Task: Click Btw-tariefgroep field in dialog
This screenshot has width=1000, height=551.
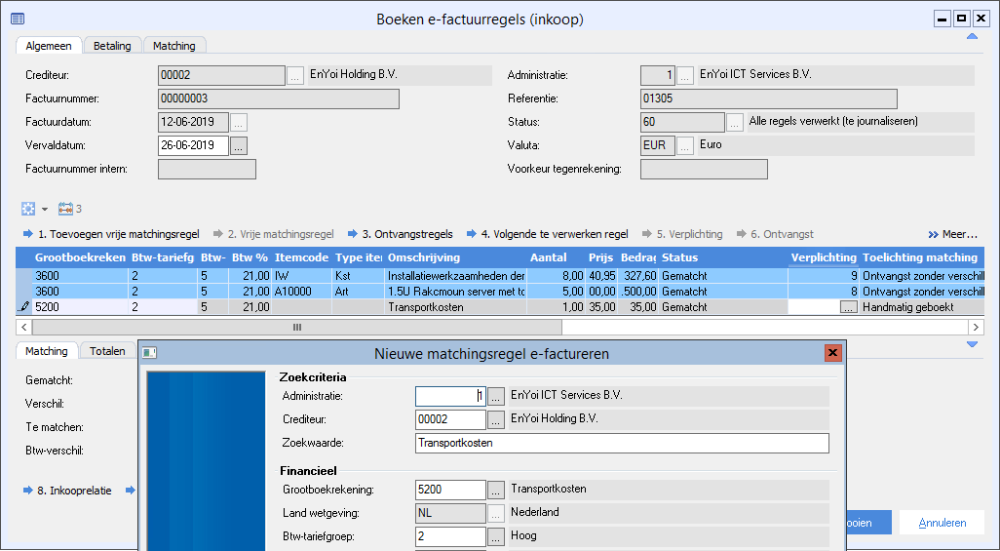Action: click(450, 537)
